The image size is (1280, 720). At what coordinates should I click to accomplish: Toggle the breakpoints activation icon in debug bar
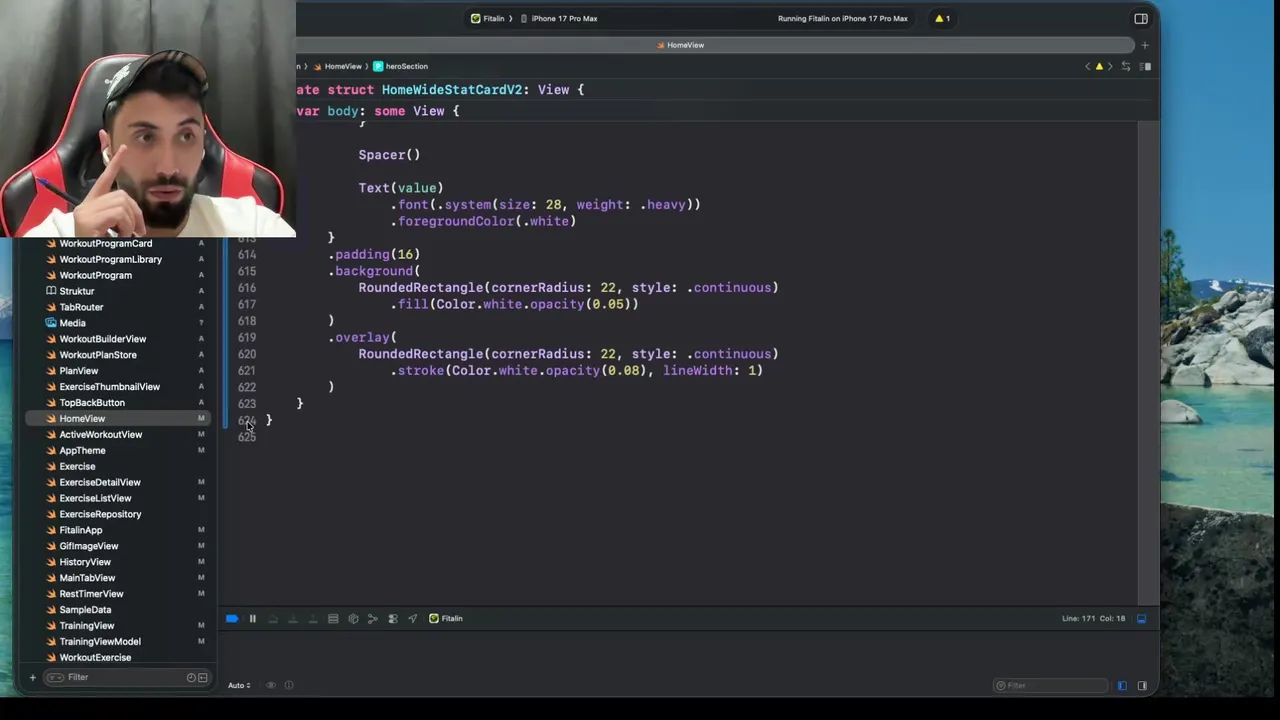click(x=232, y=619)
